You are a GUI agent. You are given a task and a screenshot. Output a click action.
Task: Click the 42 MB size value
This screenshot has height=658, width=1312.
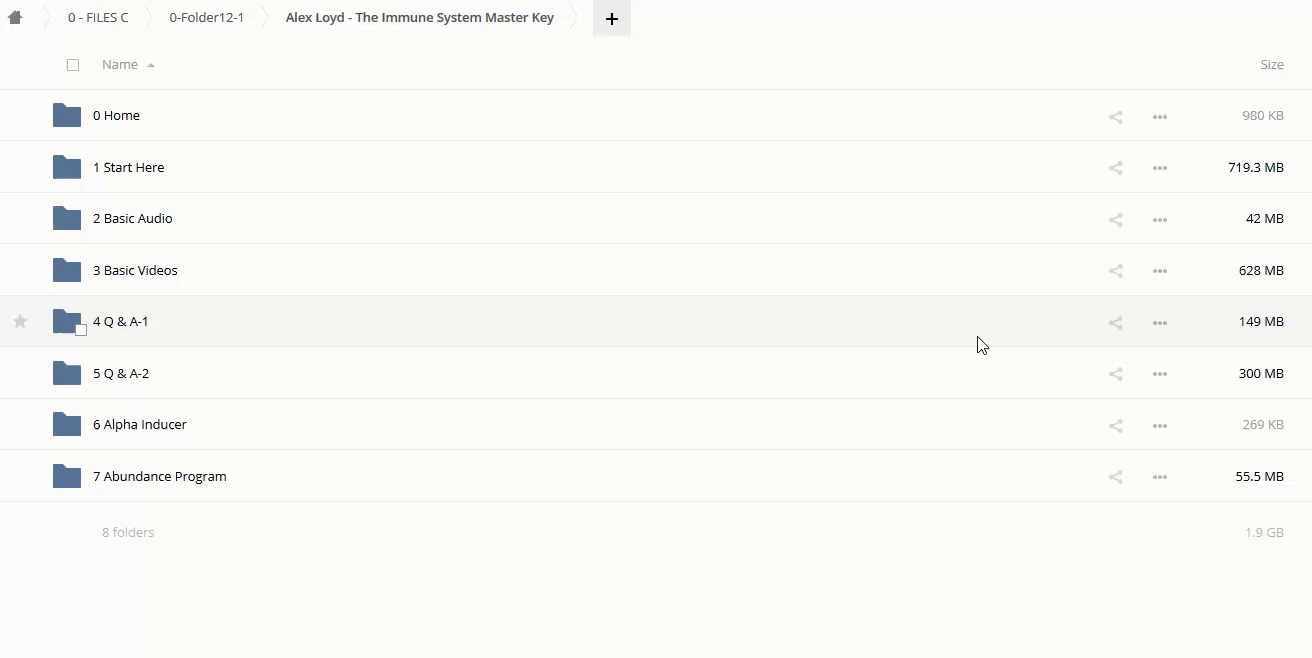tap(1265, 218)
